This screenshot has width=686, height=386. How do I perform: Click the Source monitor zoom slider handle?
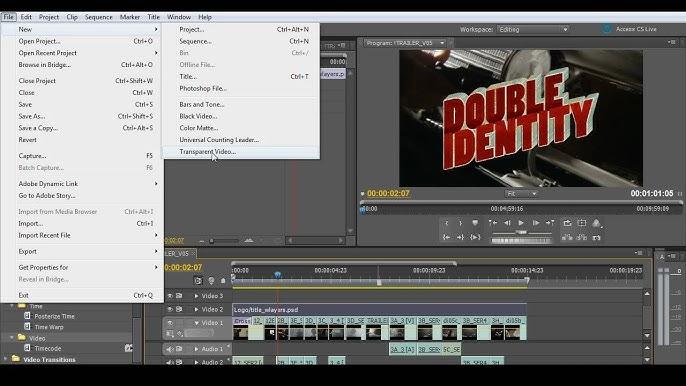pyautogui.click(x=212, y=241)
